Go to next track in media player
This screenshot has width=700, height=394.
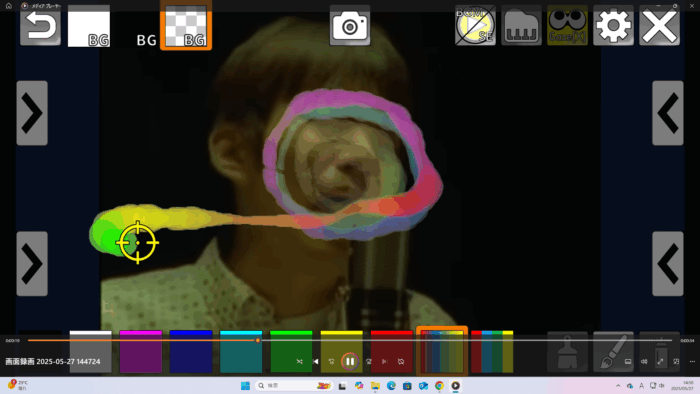coord(384,361)
